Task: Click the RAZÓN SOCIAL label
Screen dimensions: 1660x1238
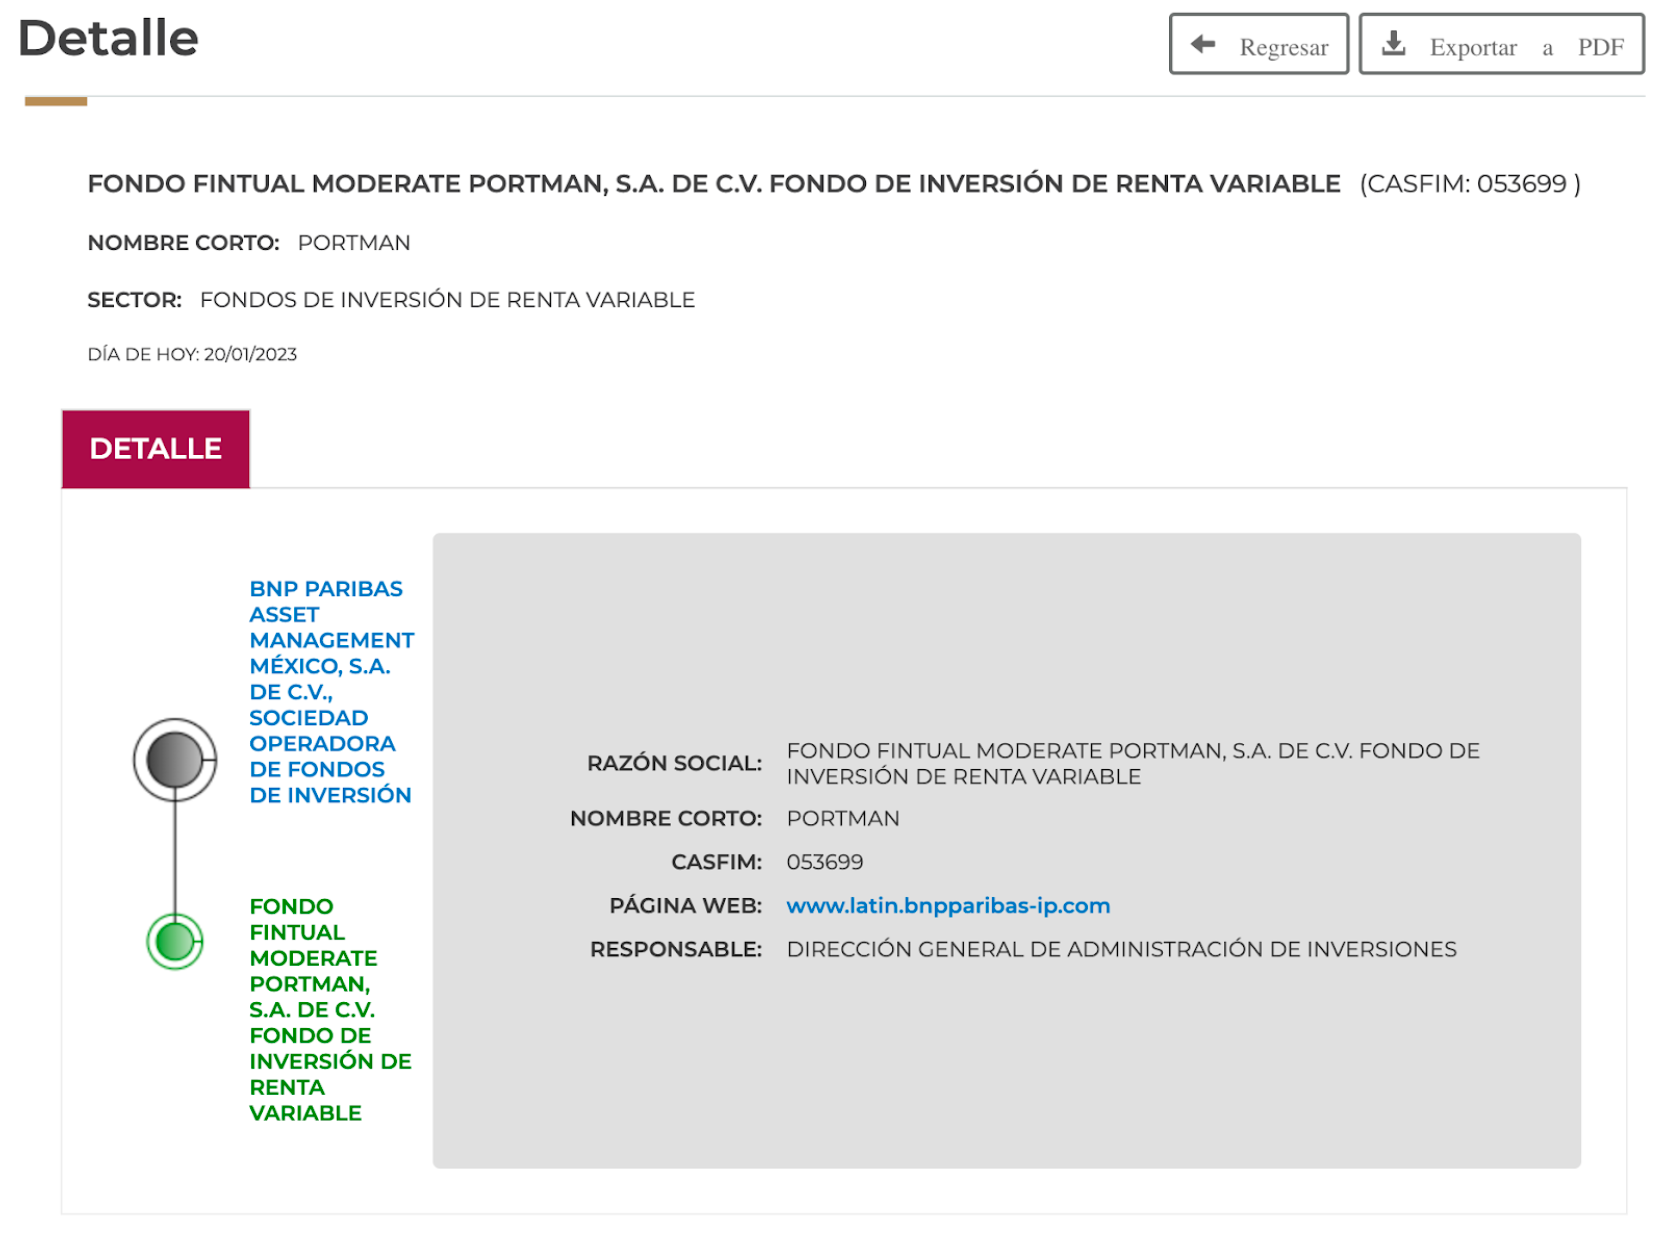Action: 674,764
